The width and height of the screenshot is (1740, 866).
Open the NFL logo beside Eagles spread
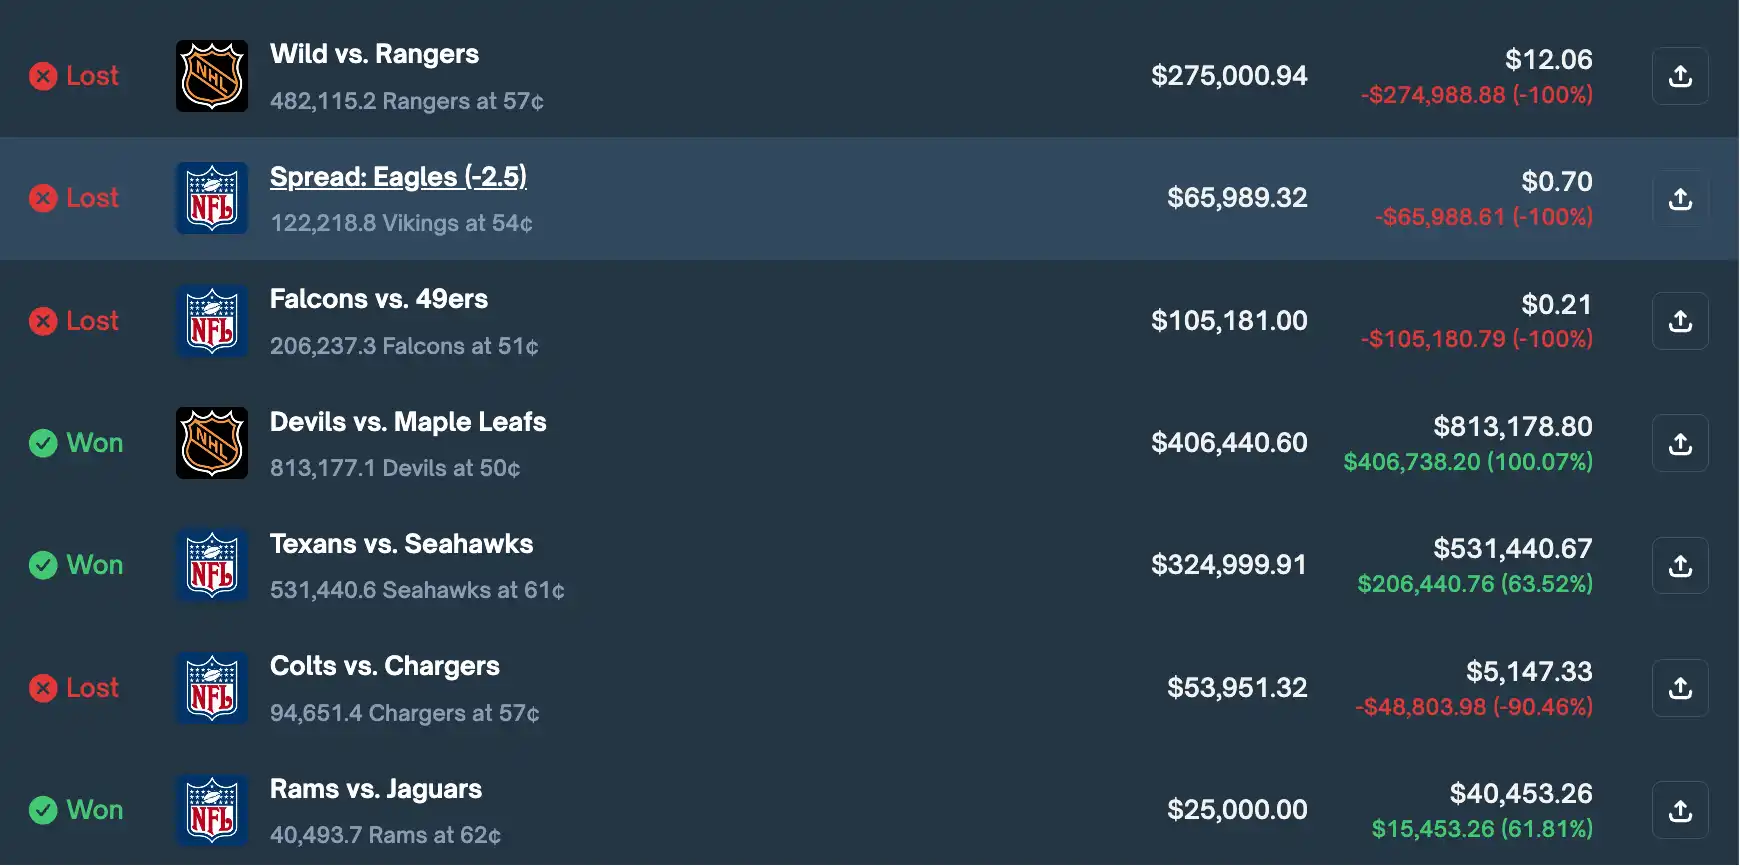212,198
